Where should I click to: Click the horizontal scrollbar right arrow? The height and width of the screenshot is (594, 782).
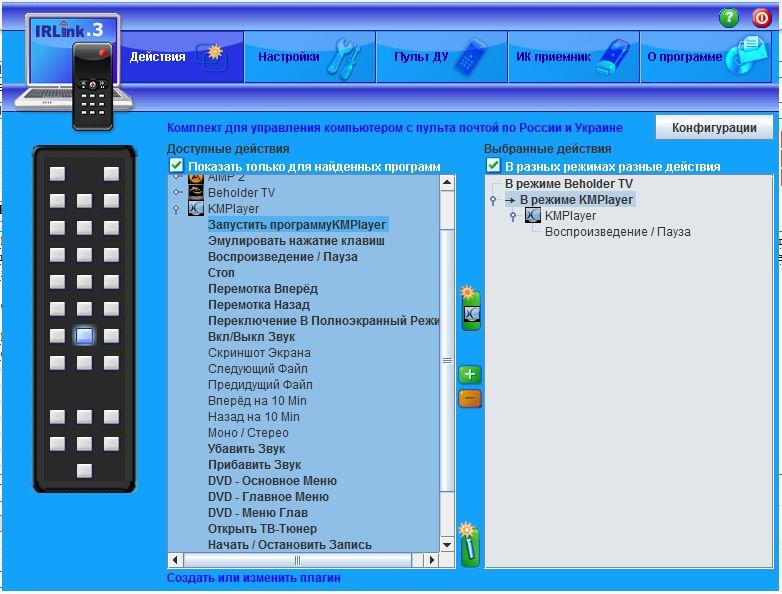click(x=432, y=560)
